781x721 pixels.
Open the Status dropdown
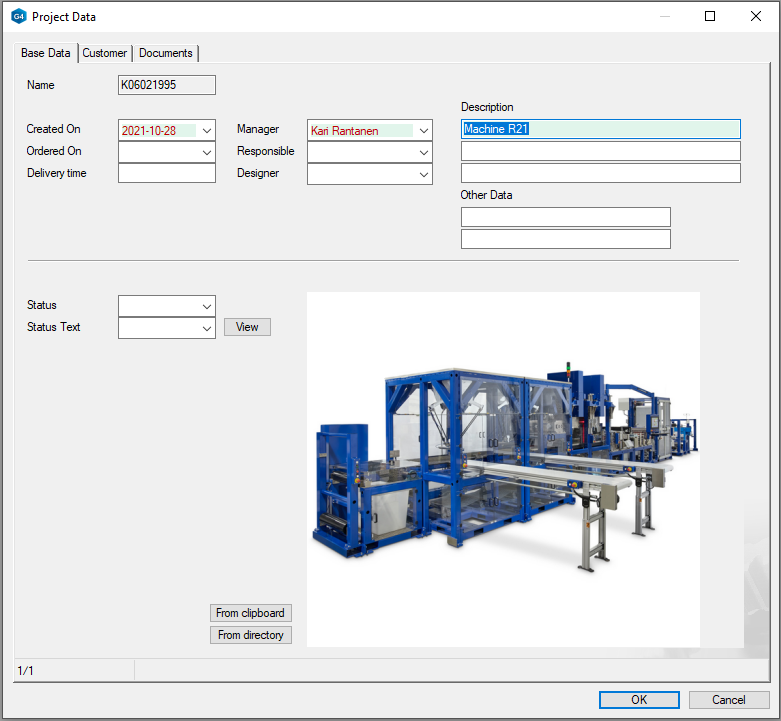[x=206, y=306]
